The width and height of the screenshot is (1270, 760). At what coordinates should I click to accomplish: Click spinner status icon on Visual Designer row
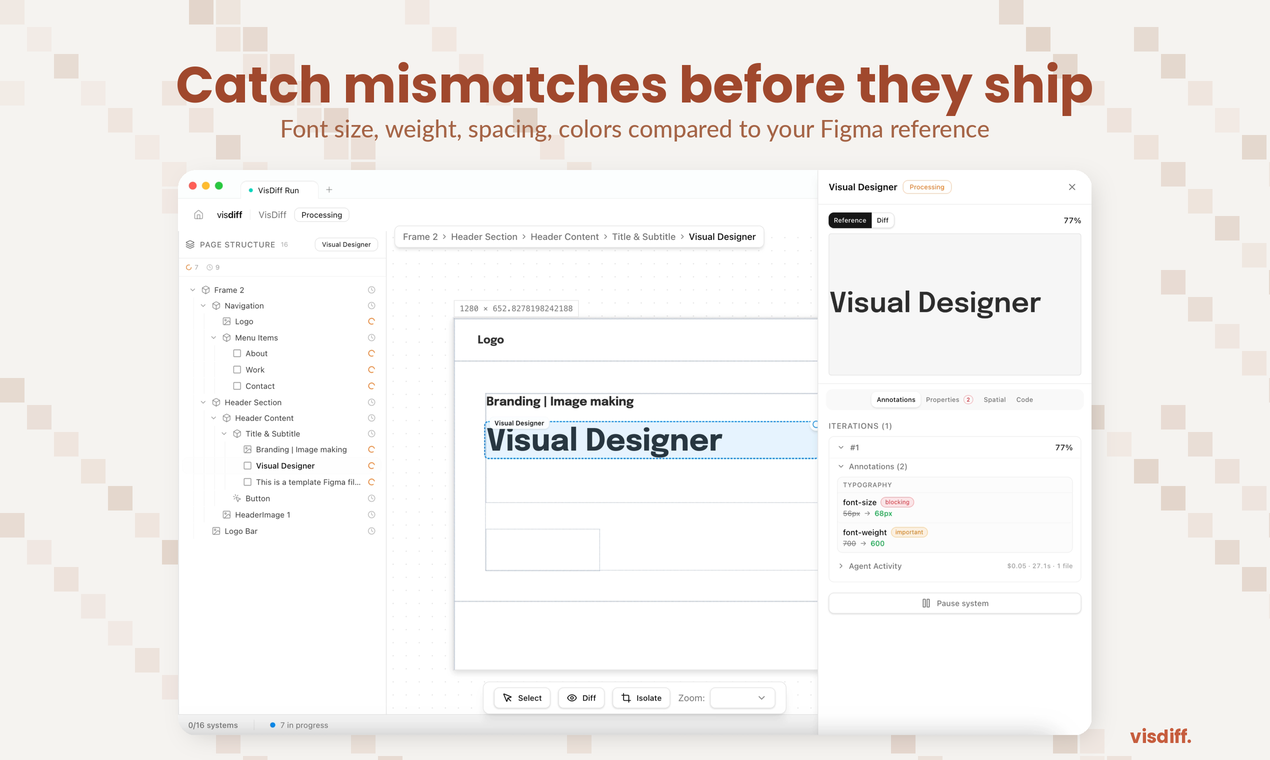(x=371, y=466)
